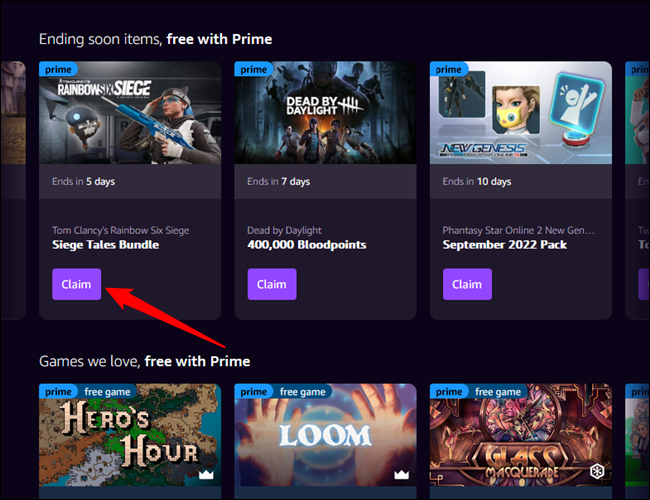Viewport: 650px width, 500px height.
Task: Click the Dead by Daylight game name text
Action: tap(284, 231)
